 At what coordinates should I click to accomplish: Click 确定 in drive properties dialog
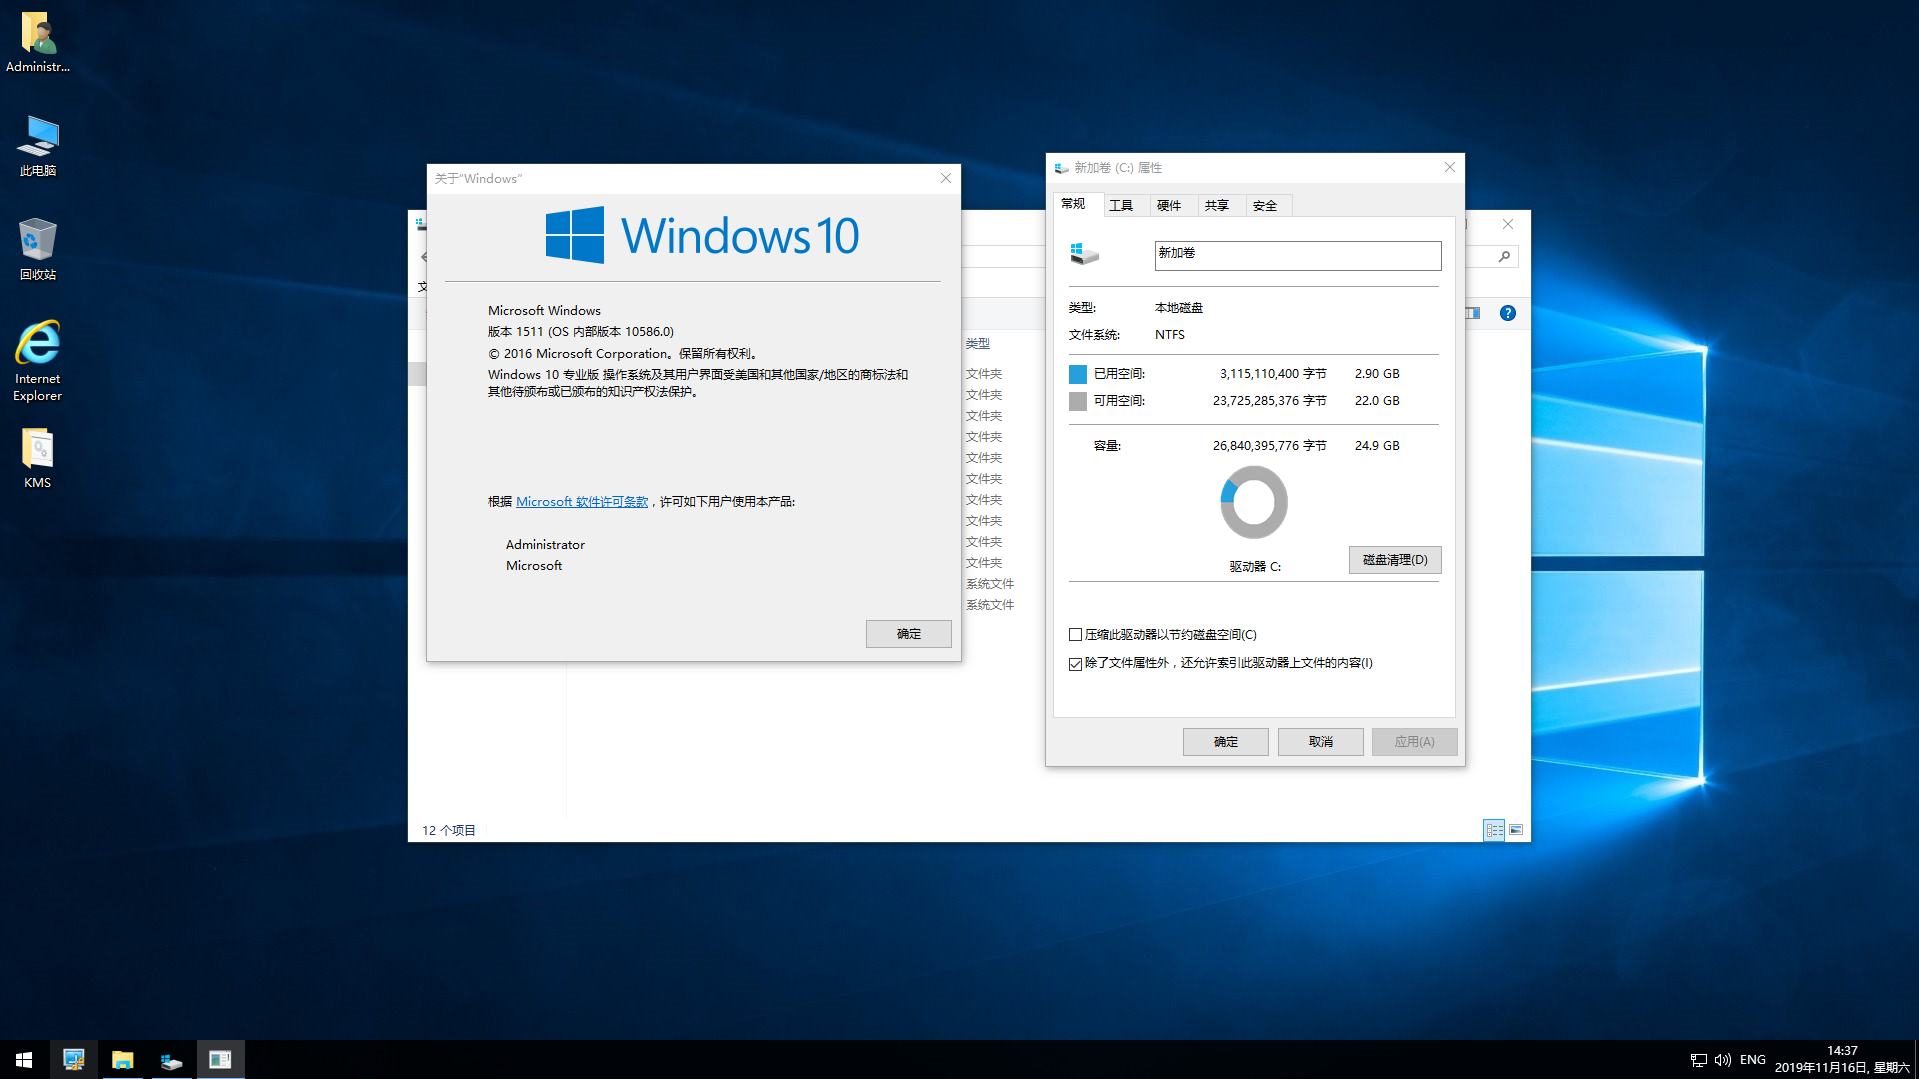[1225, 742]
